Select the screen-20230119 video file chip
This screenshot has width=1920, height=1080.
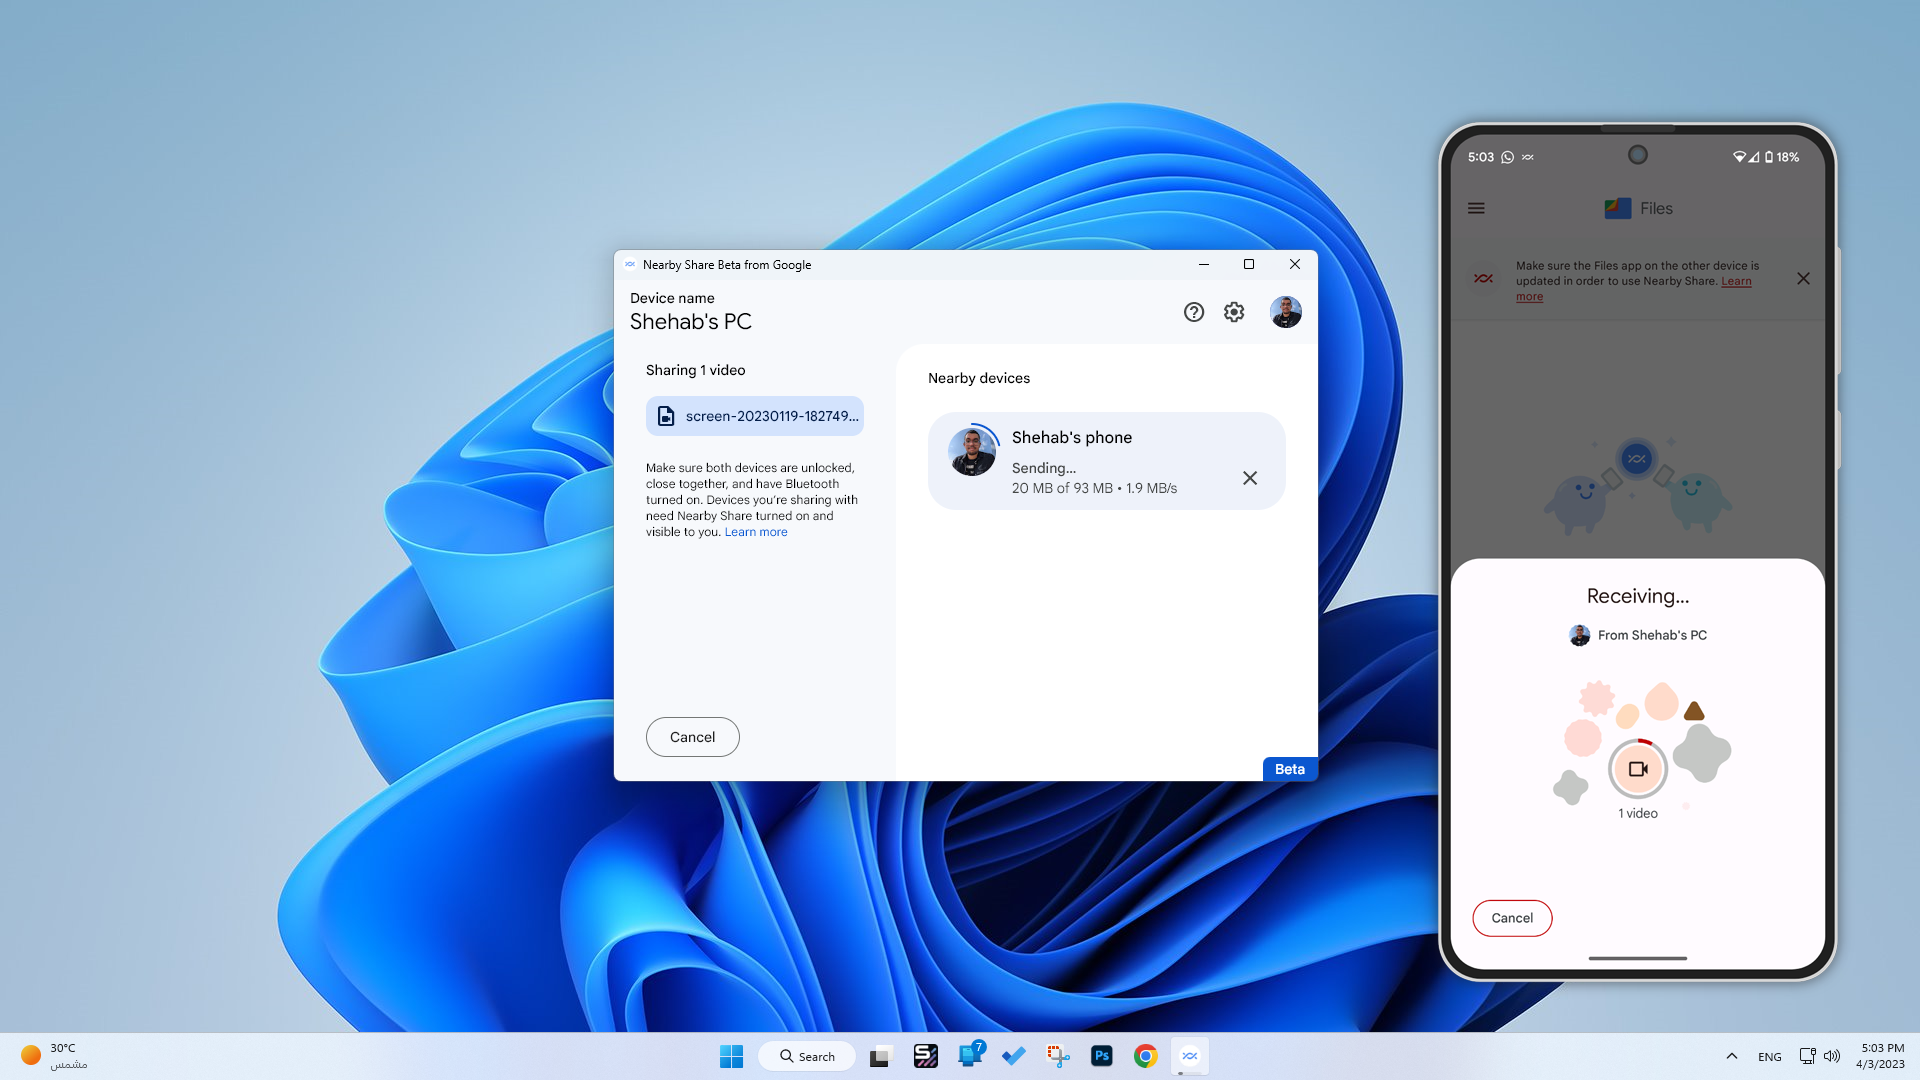coord(755,416)
